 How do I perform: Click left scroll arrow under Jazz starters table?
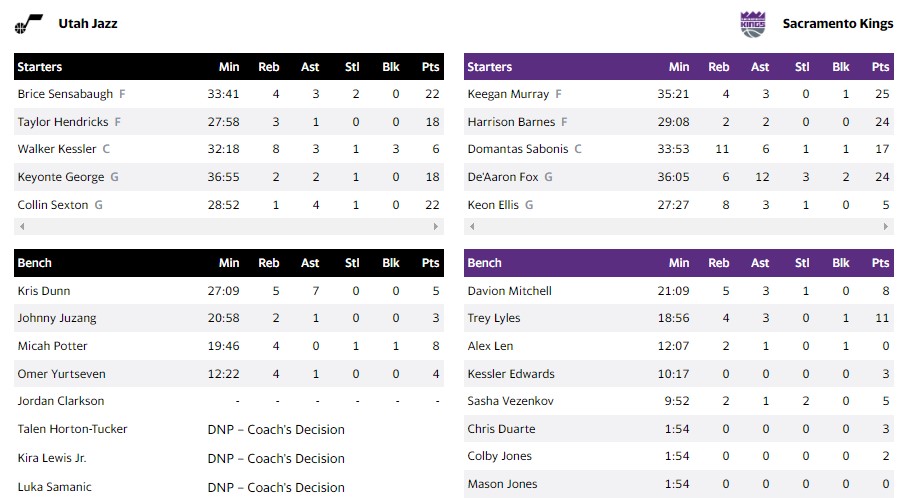click(x=22, y=227)
